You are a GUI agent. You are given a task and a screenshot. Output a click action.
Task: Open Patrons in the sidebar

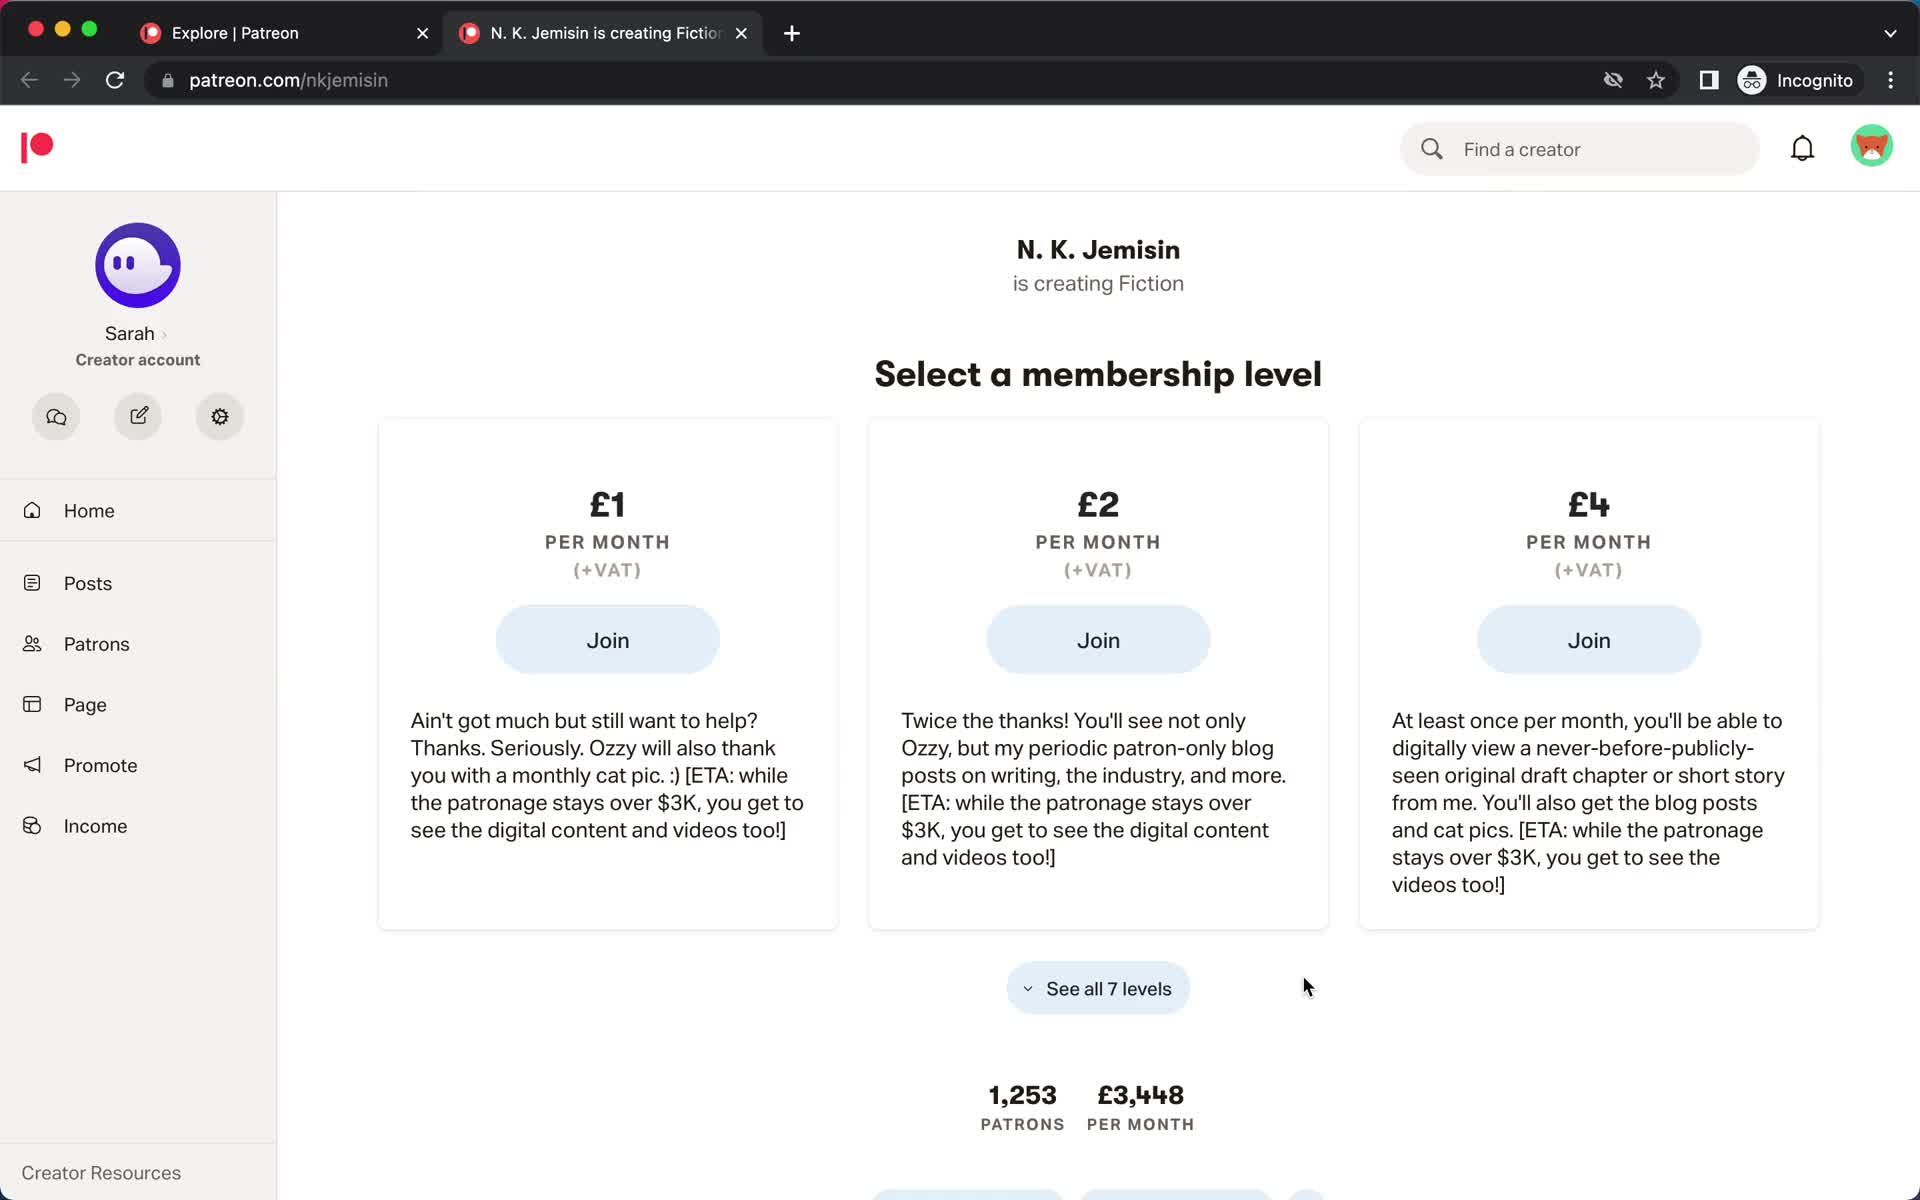tap(138, 644)
